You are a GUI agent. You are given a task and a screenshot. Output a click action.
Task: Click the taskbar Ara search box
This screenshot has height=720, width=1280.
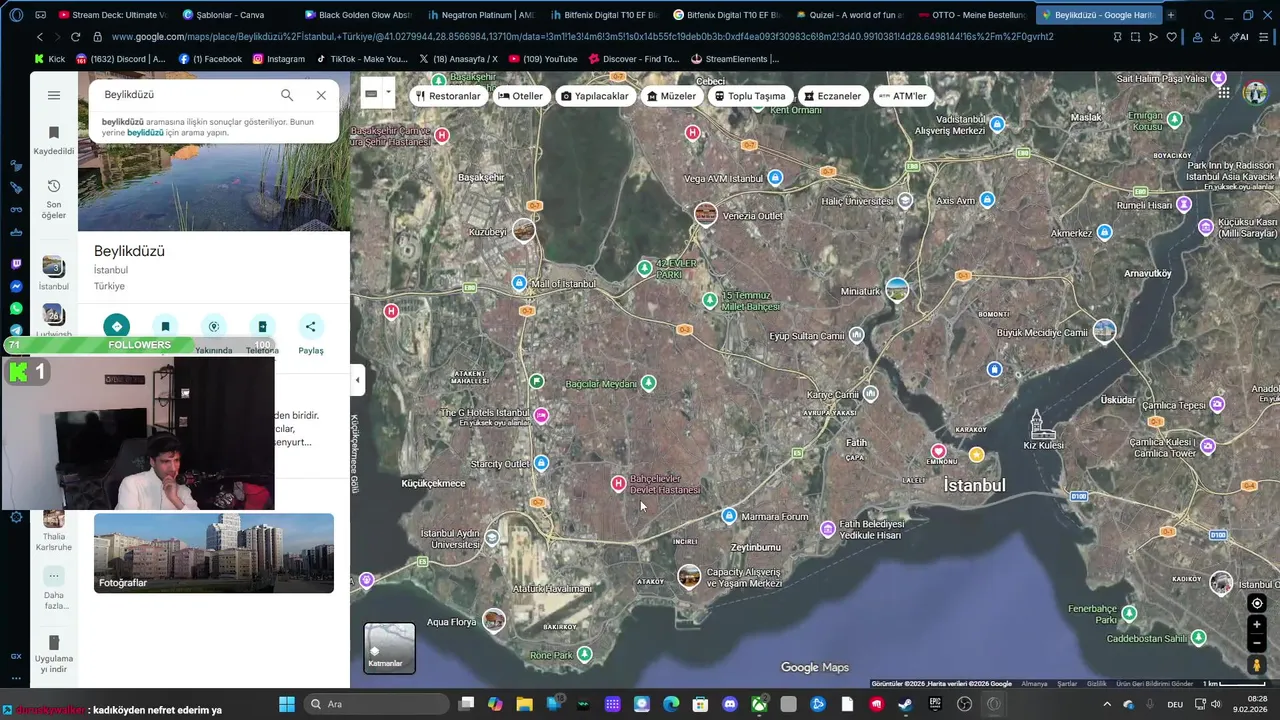pos(377,704)
